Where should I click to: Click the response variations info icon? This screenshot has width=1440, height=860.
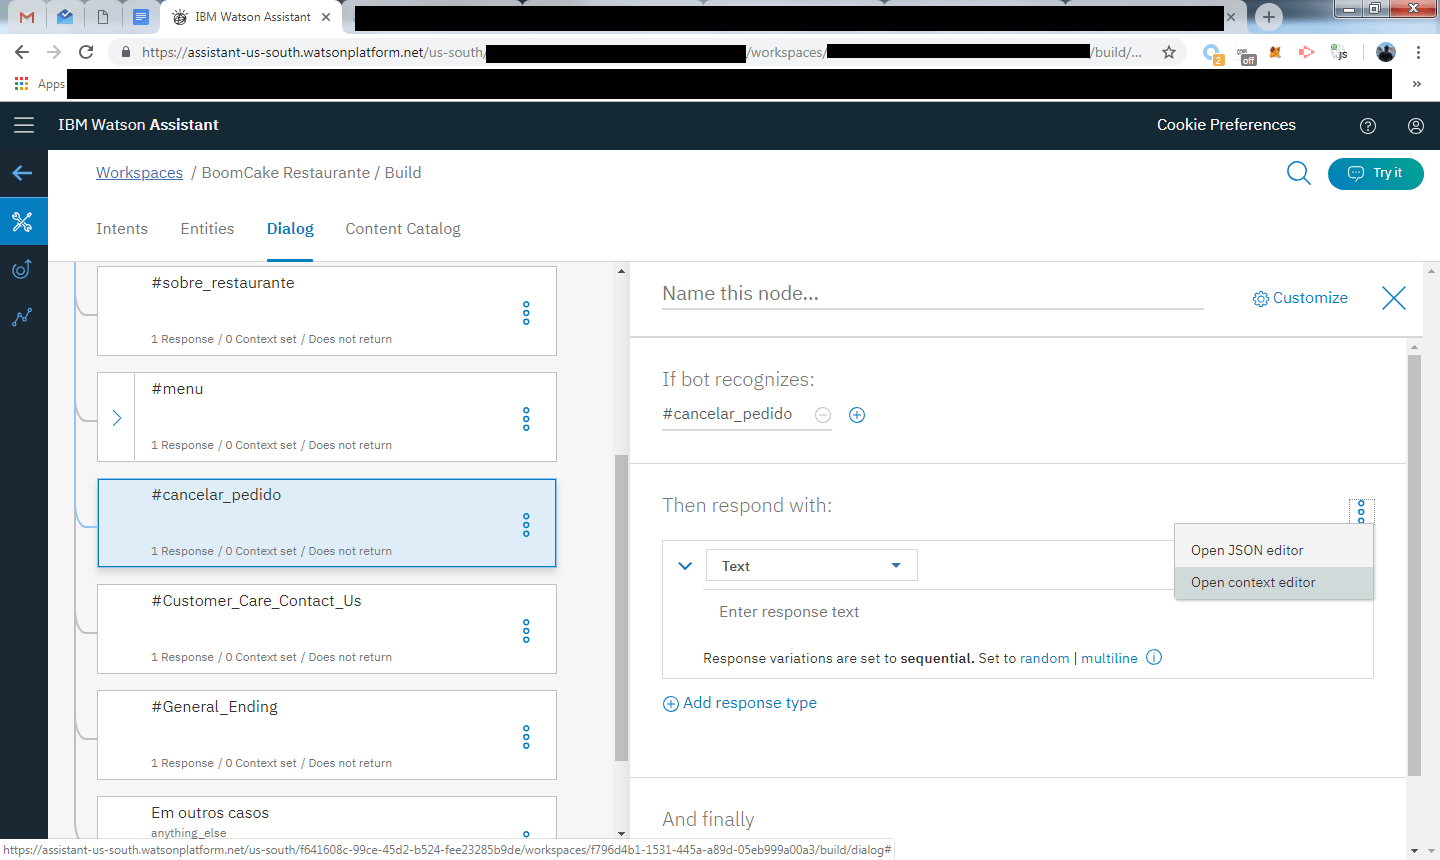pyautogui.click(x=1154, y=657)
